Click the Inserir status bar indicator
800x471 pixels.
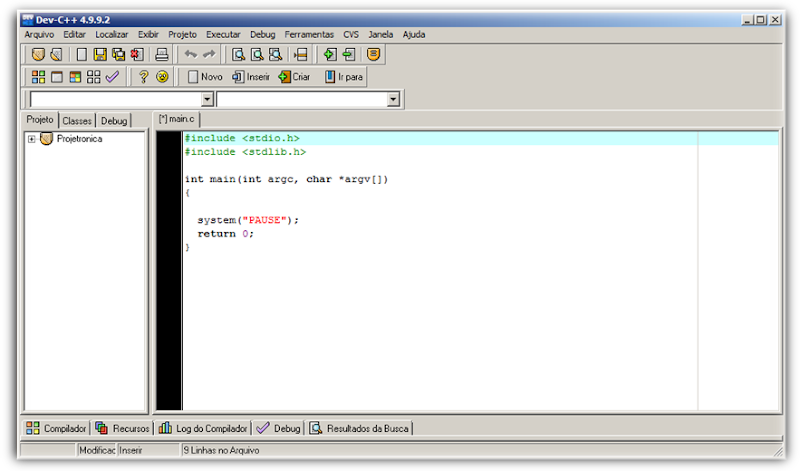point(131,450)
